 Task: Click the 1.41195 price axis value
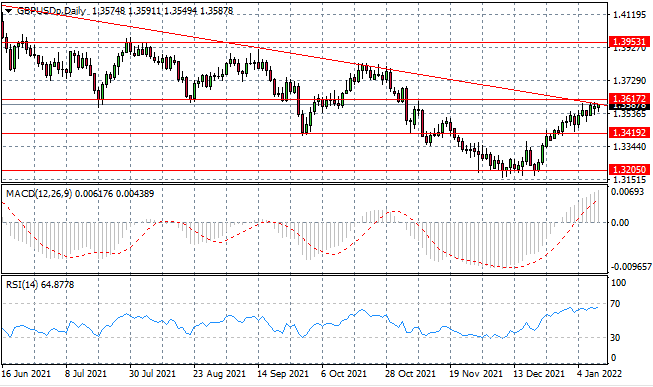[x=629, y=15]
